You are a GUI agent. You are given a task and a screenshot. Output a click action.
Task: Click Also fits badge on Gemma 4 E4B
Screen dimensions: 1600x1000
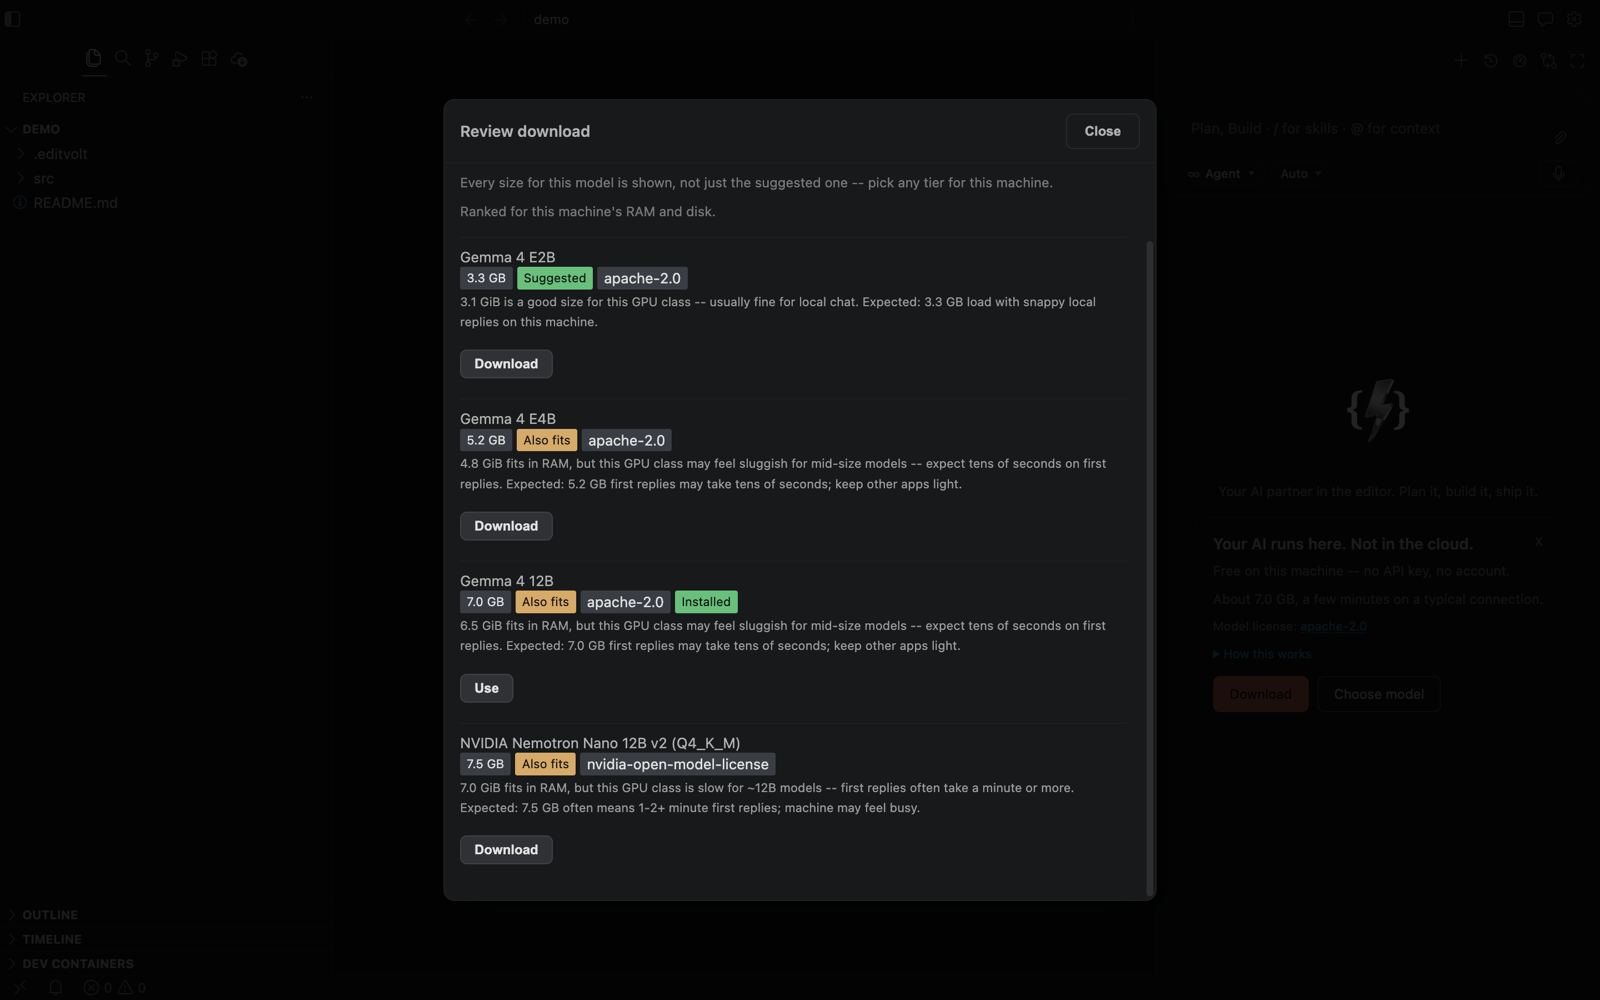click(547, 440)
